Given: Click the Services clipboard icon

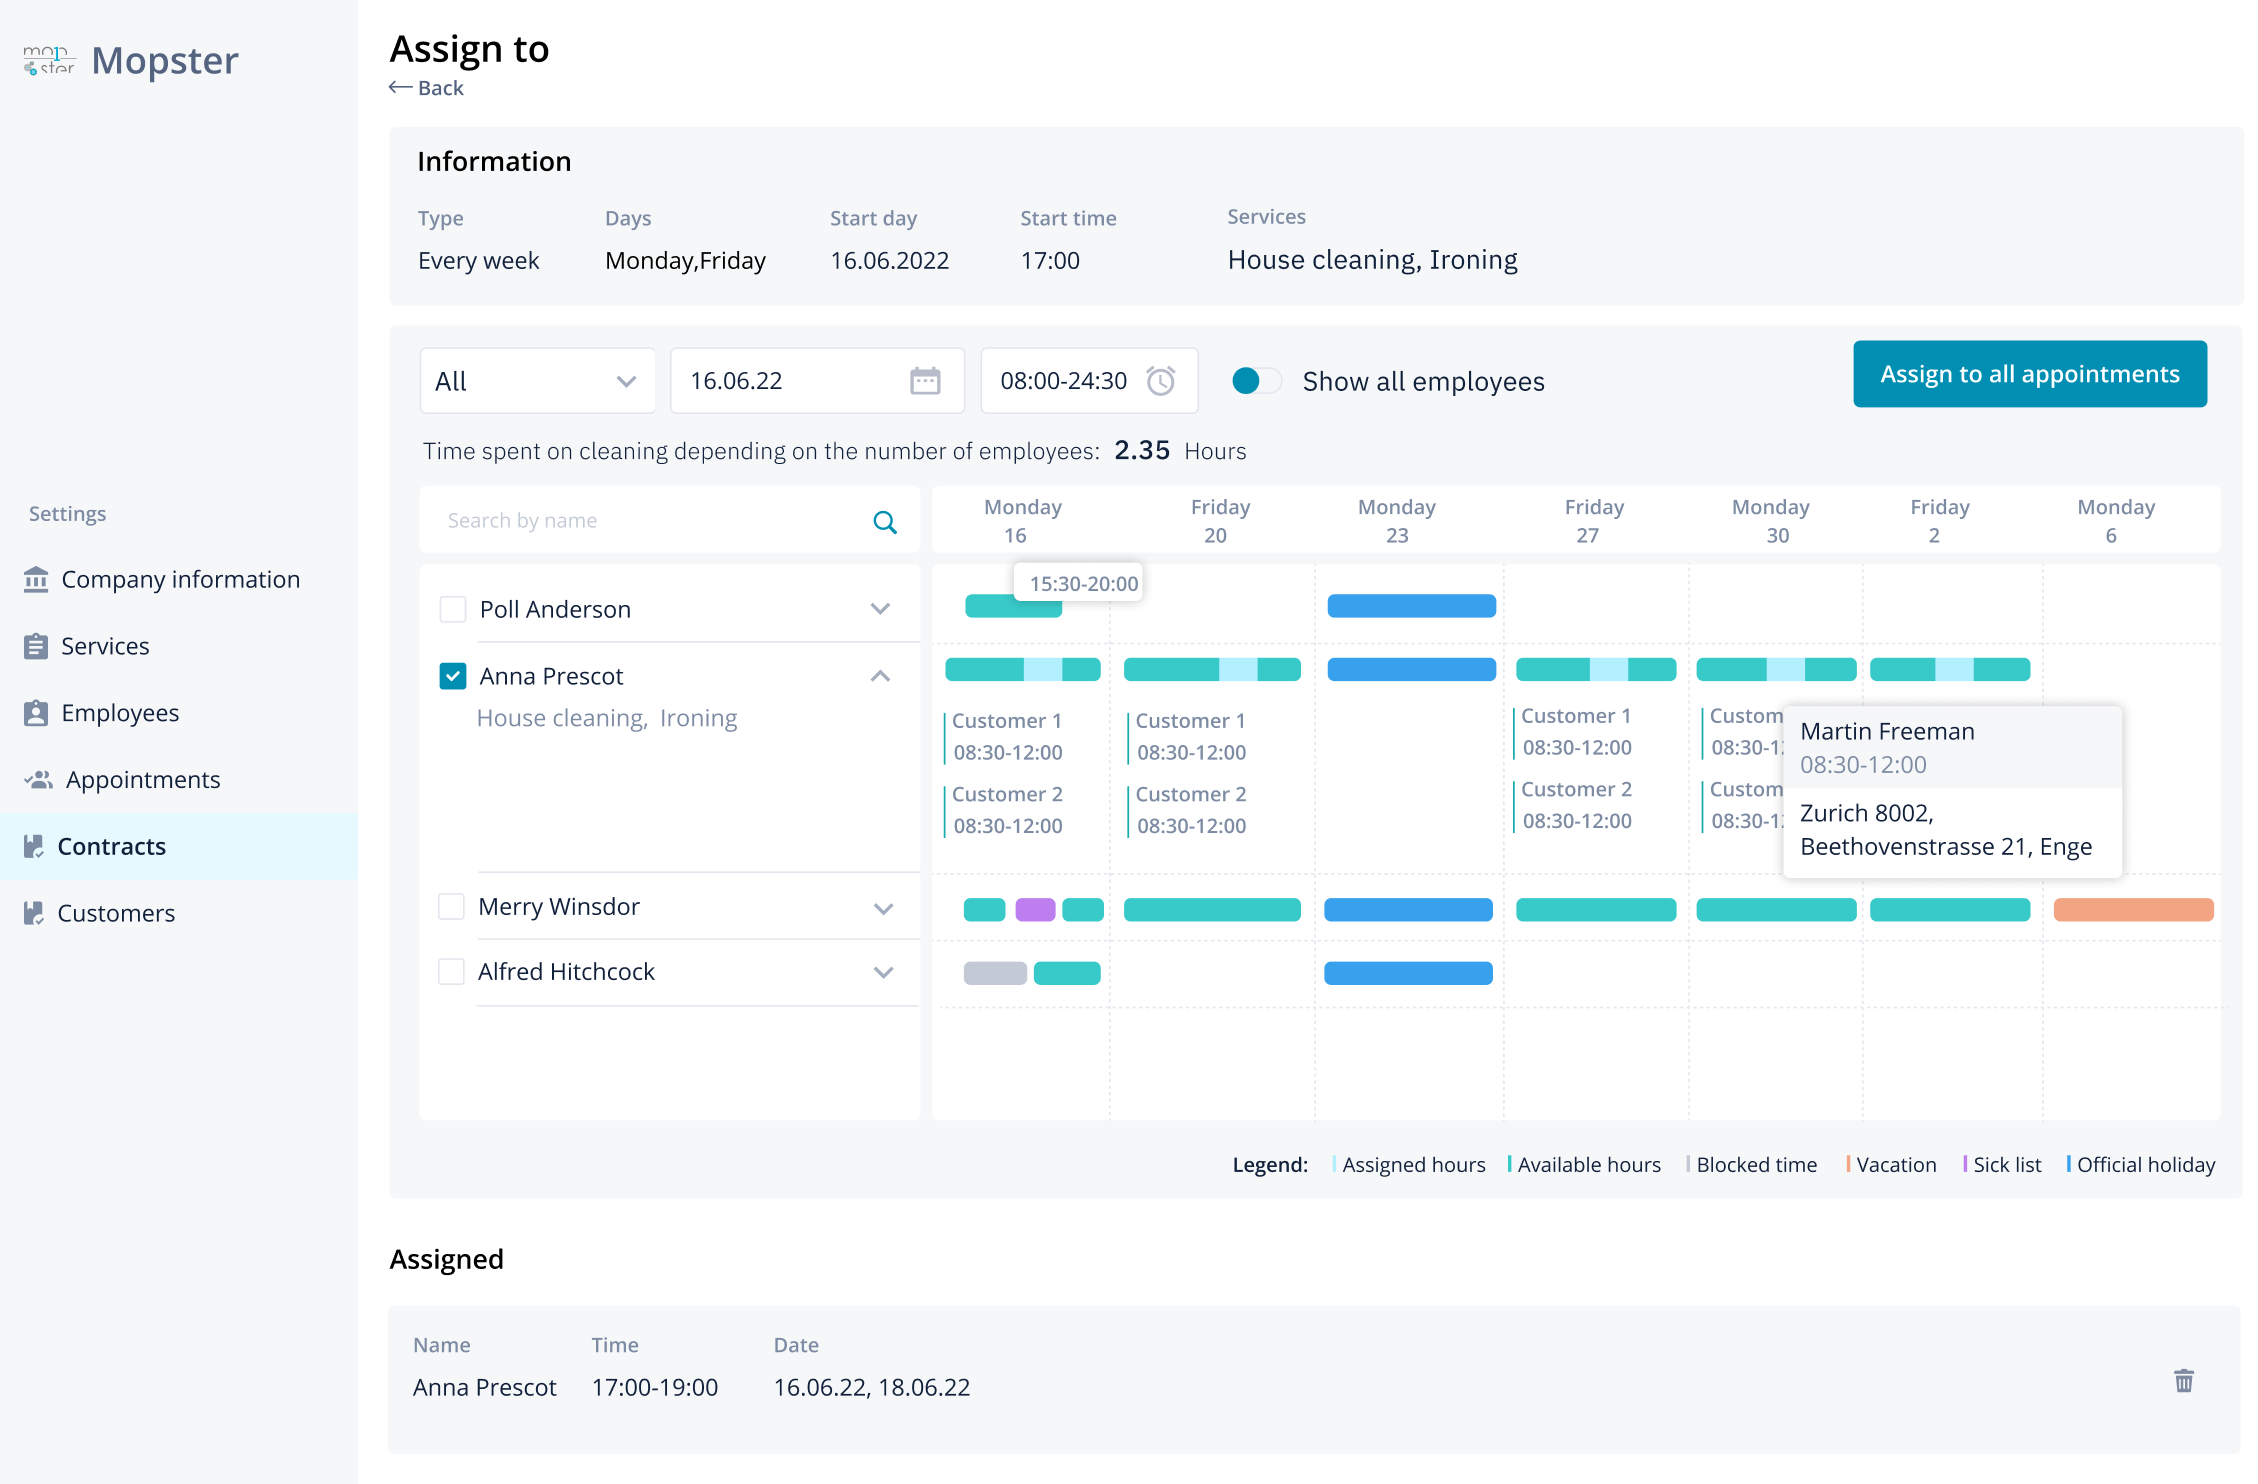Looking at the screenshot, I should click(36, 646).
